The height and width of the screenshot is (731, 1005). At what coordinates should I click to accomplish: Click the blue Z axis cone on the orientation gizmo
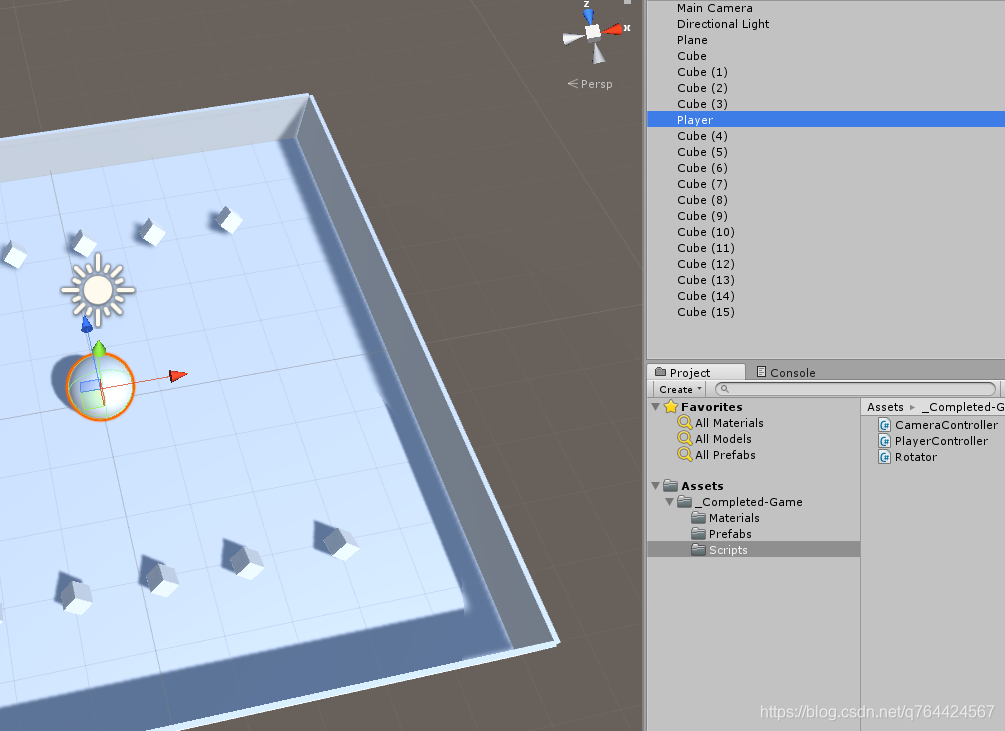(x=588, y=15)
